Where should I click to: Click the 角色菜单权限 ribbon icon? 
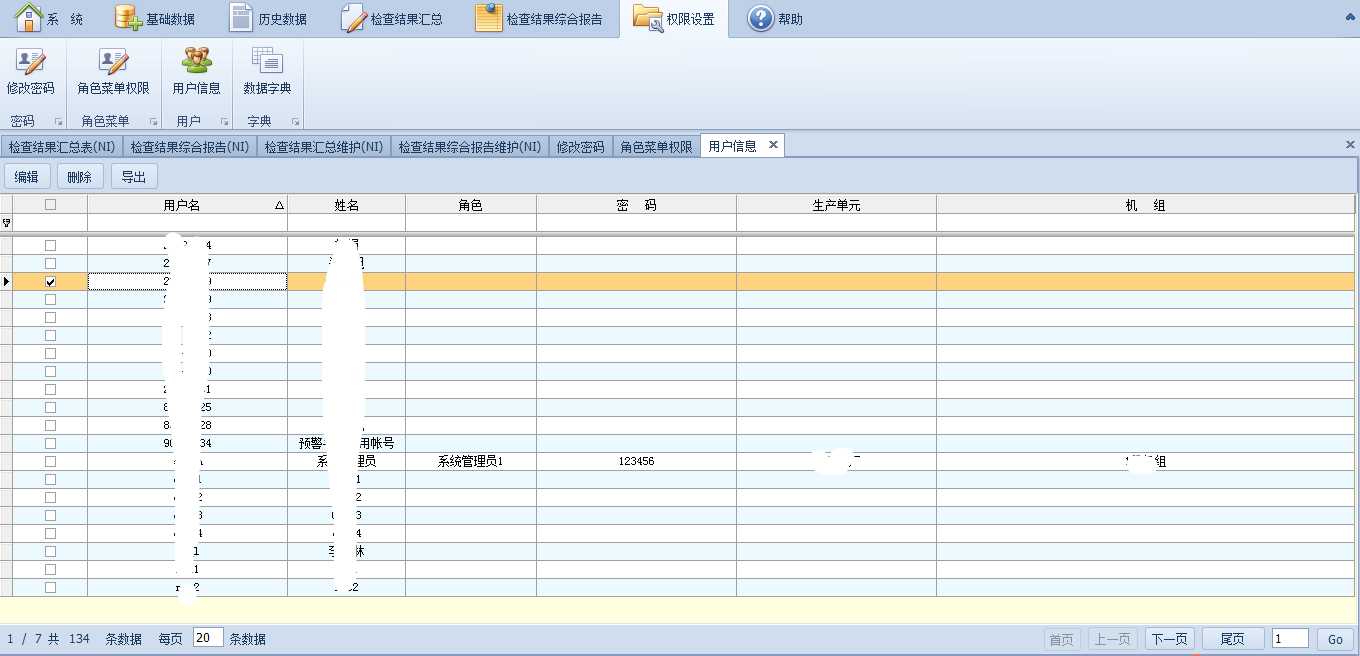pyautogui.click(x=114, y=71)
